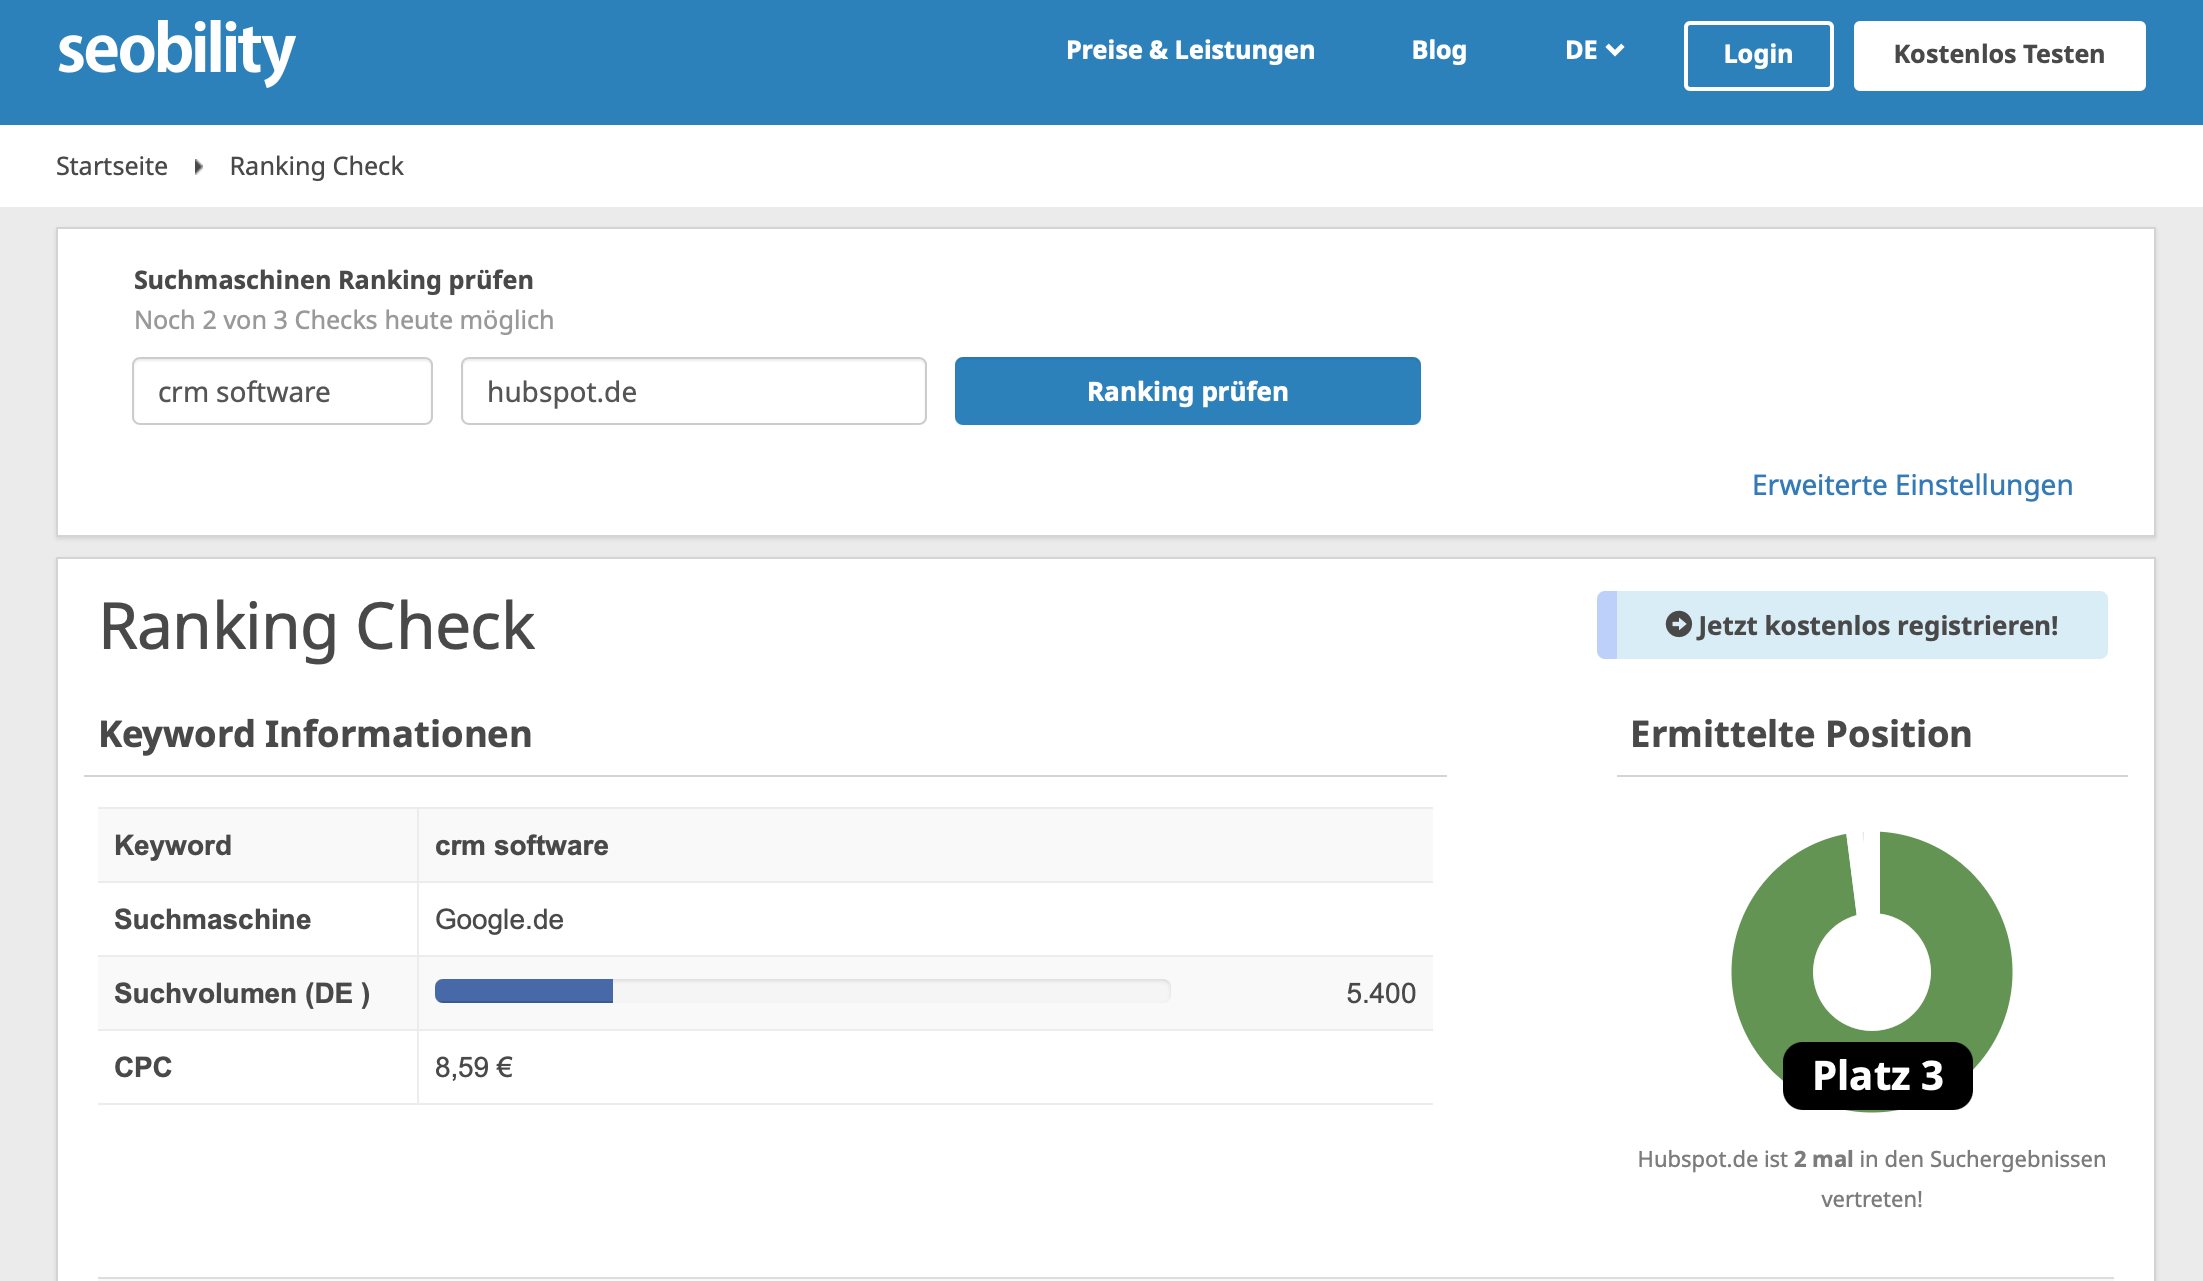Open the Blog menu item

1439,50
